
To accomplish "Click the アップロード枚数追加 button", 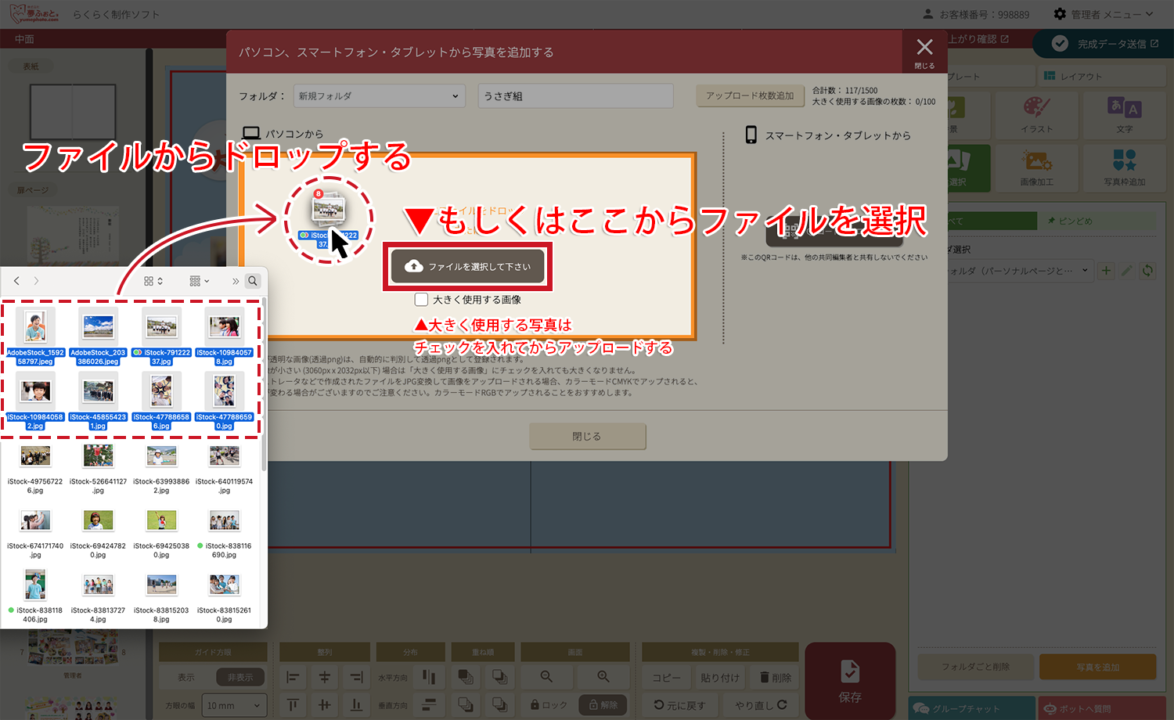I will [749, 96].
